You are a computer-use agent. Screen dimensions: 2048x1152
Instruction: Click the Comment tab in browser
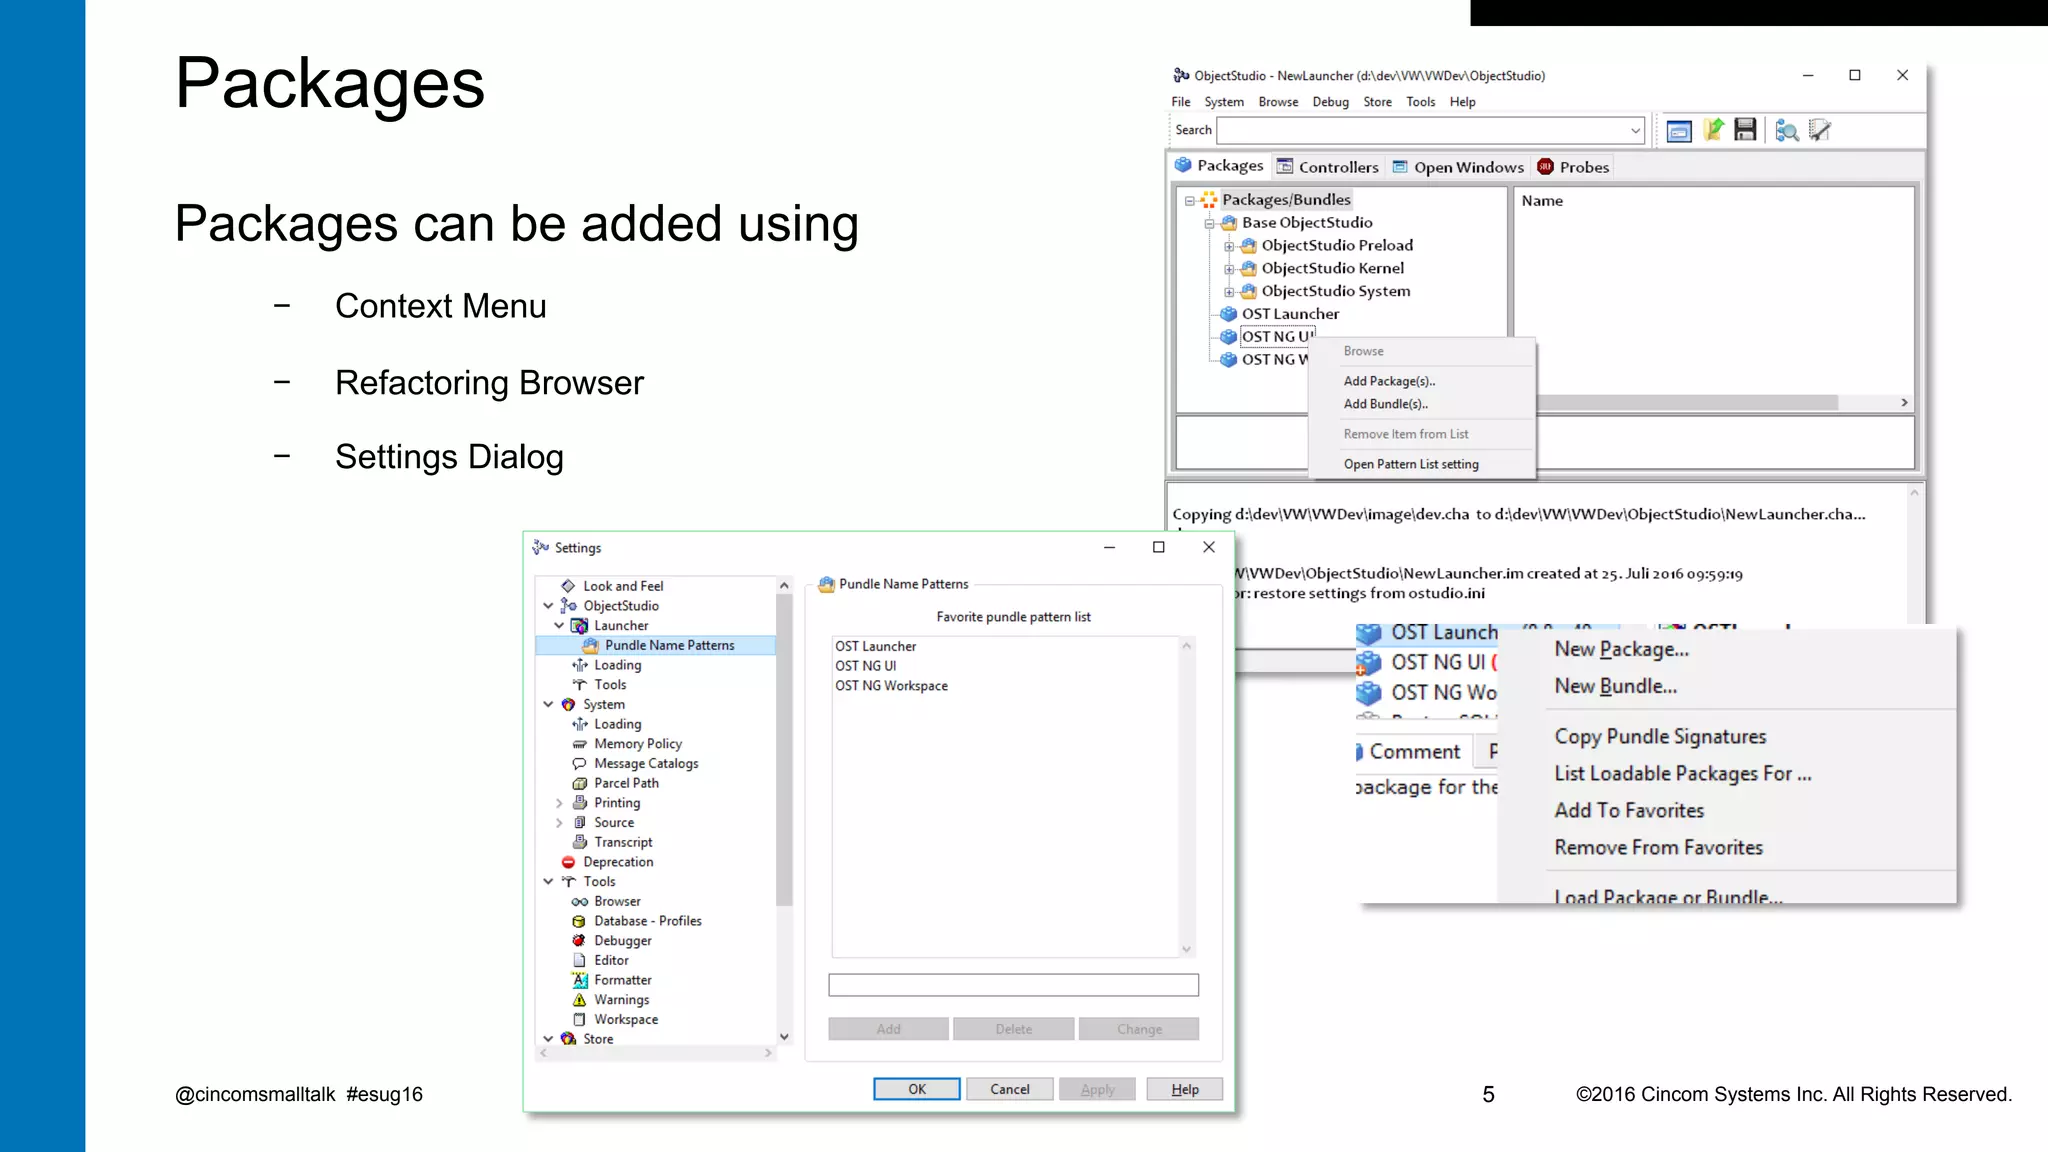pos(1414,752)
